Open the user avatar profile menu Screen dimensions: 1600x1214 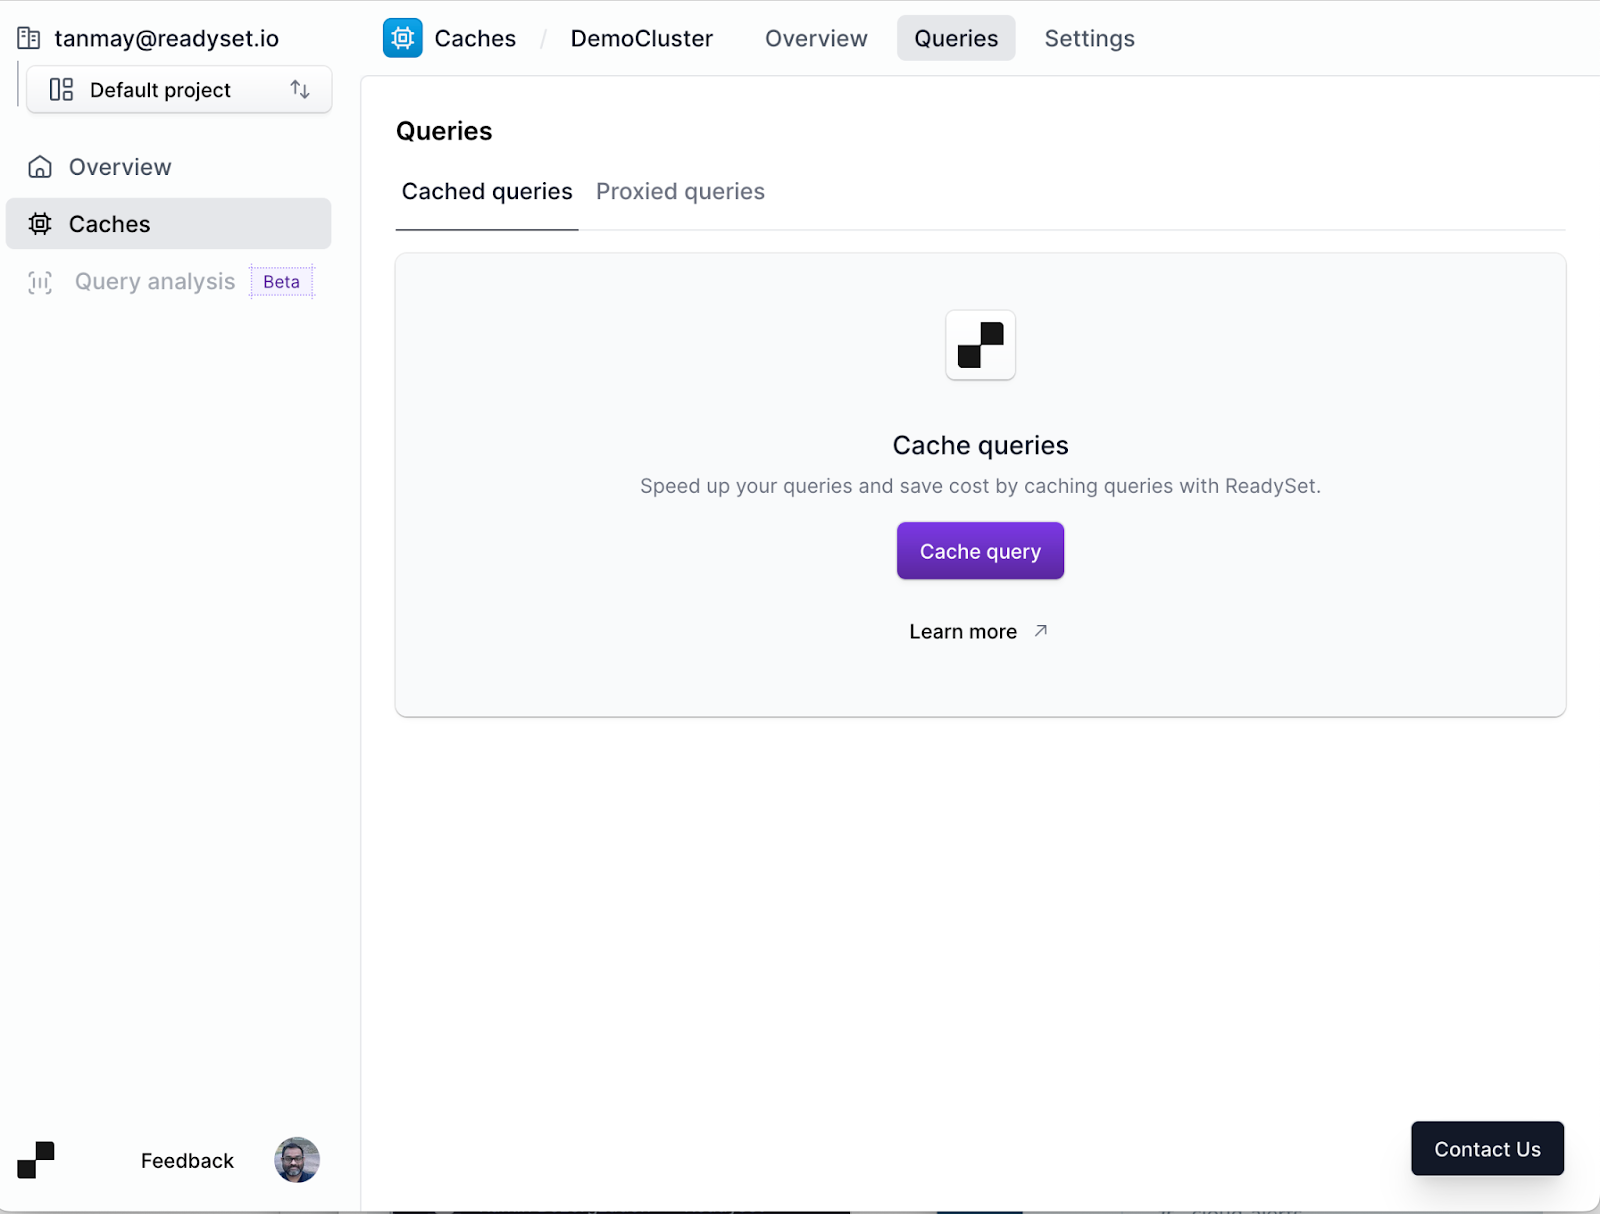pyautogui.click(x=297, y=1160)
